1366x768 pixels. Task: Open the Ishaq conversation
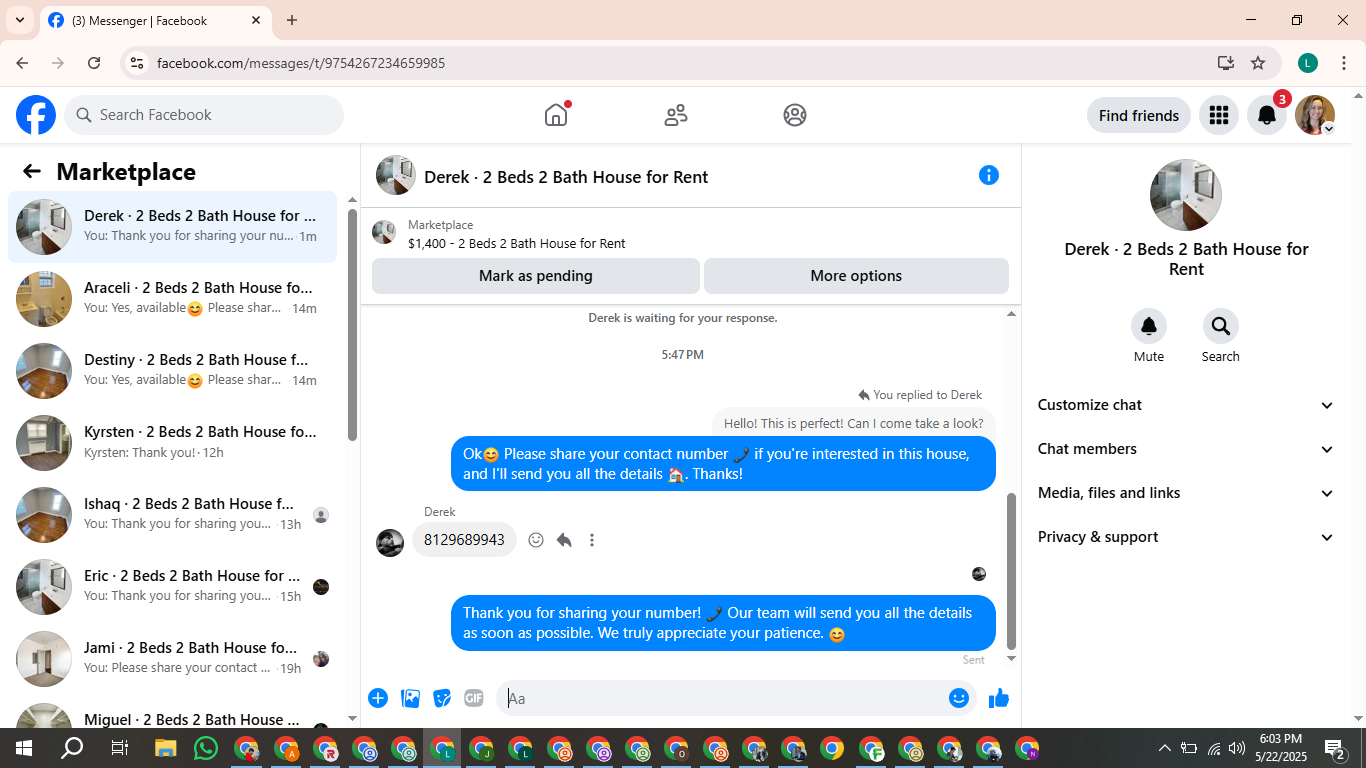[x=173, y=515]
